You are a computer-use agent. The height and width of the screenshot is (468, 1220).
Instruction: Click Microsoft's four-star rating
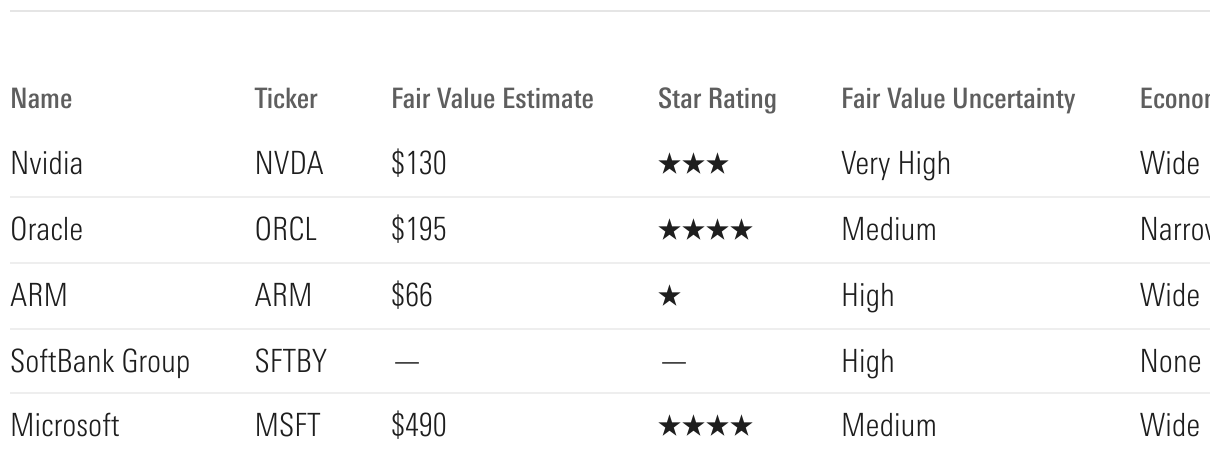pyautogui.click(x=705, y=427)
